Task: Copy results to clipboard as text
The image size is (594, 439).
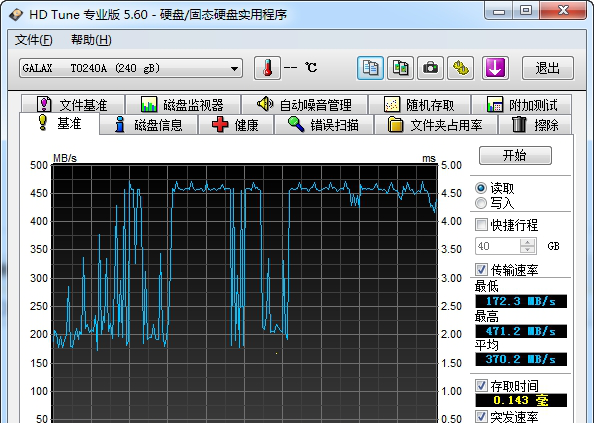Action: 370,68
